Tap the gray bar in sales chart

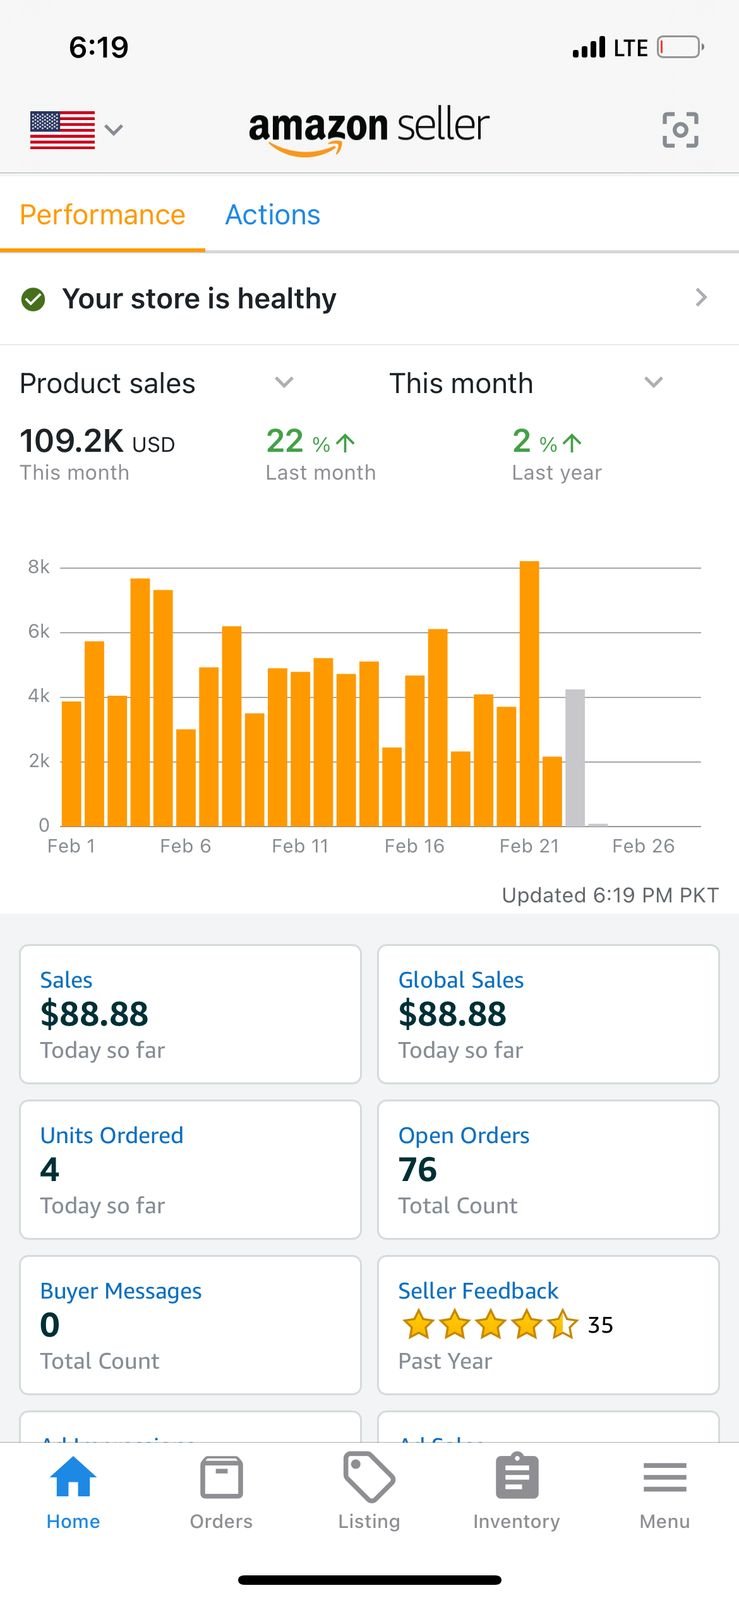coord(575,758)
